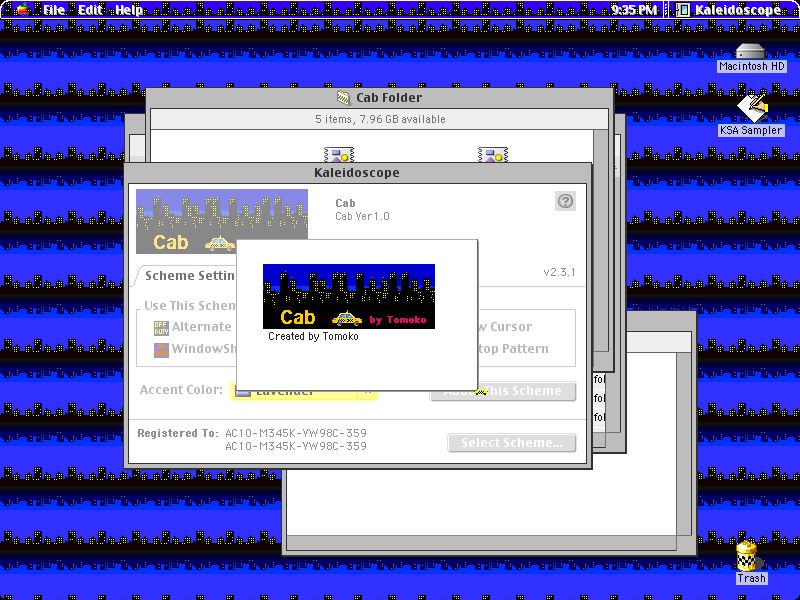Open the Kaleidoscope application menu

(x=730, y=10)
